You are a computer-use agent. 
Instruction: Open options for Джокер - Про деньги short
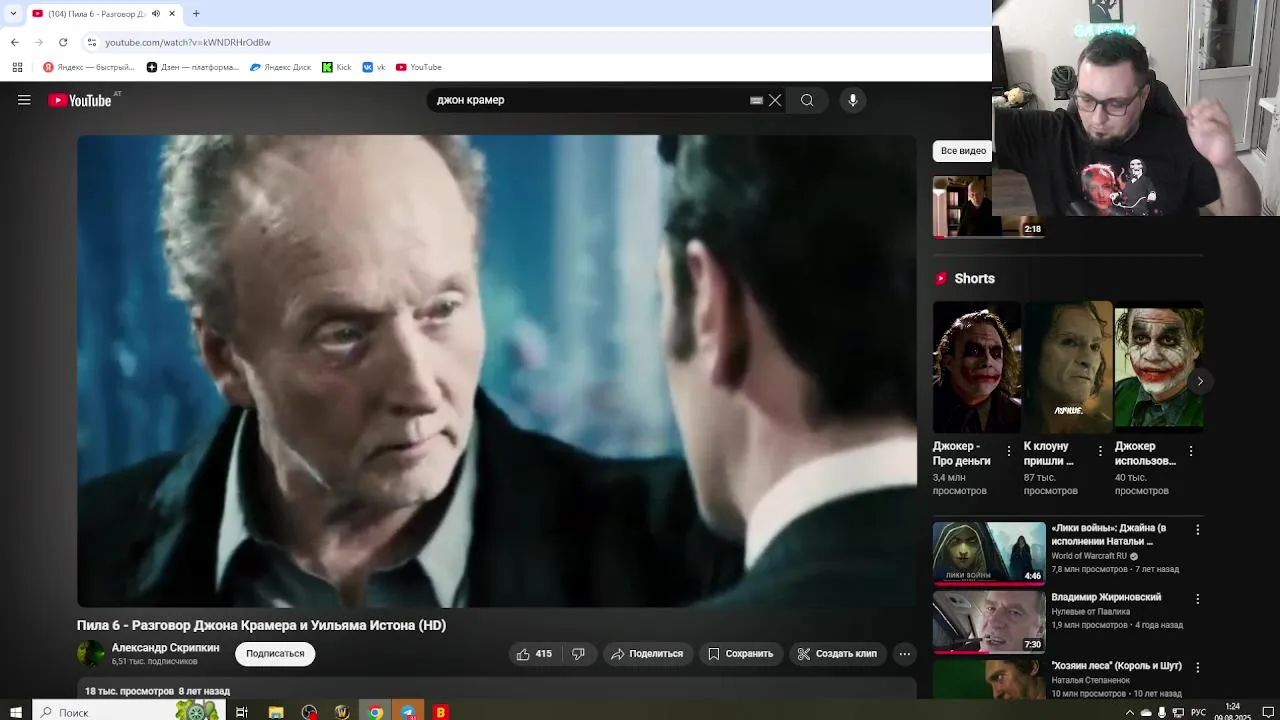click(1008, 451)
